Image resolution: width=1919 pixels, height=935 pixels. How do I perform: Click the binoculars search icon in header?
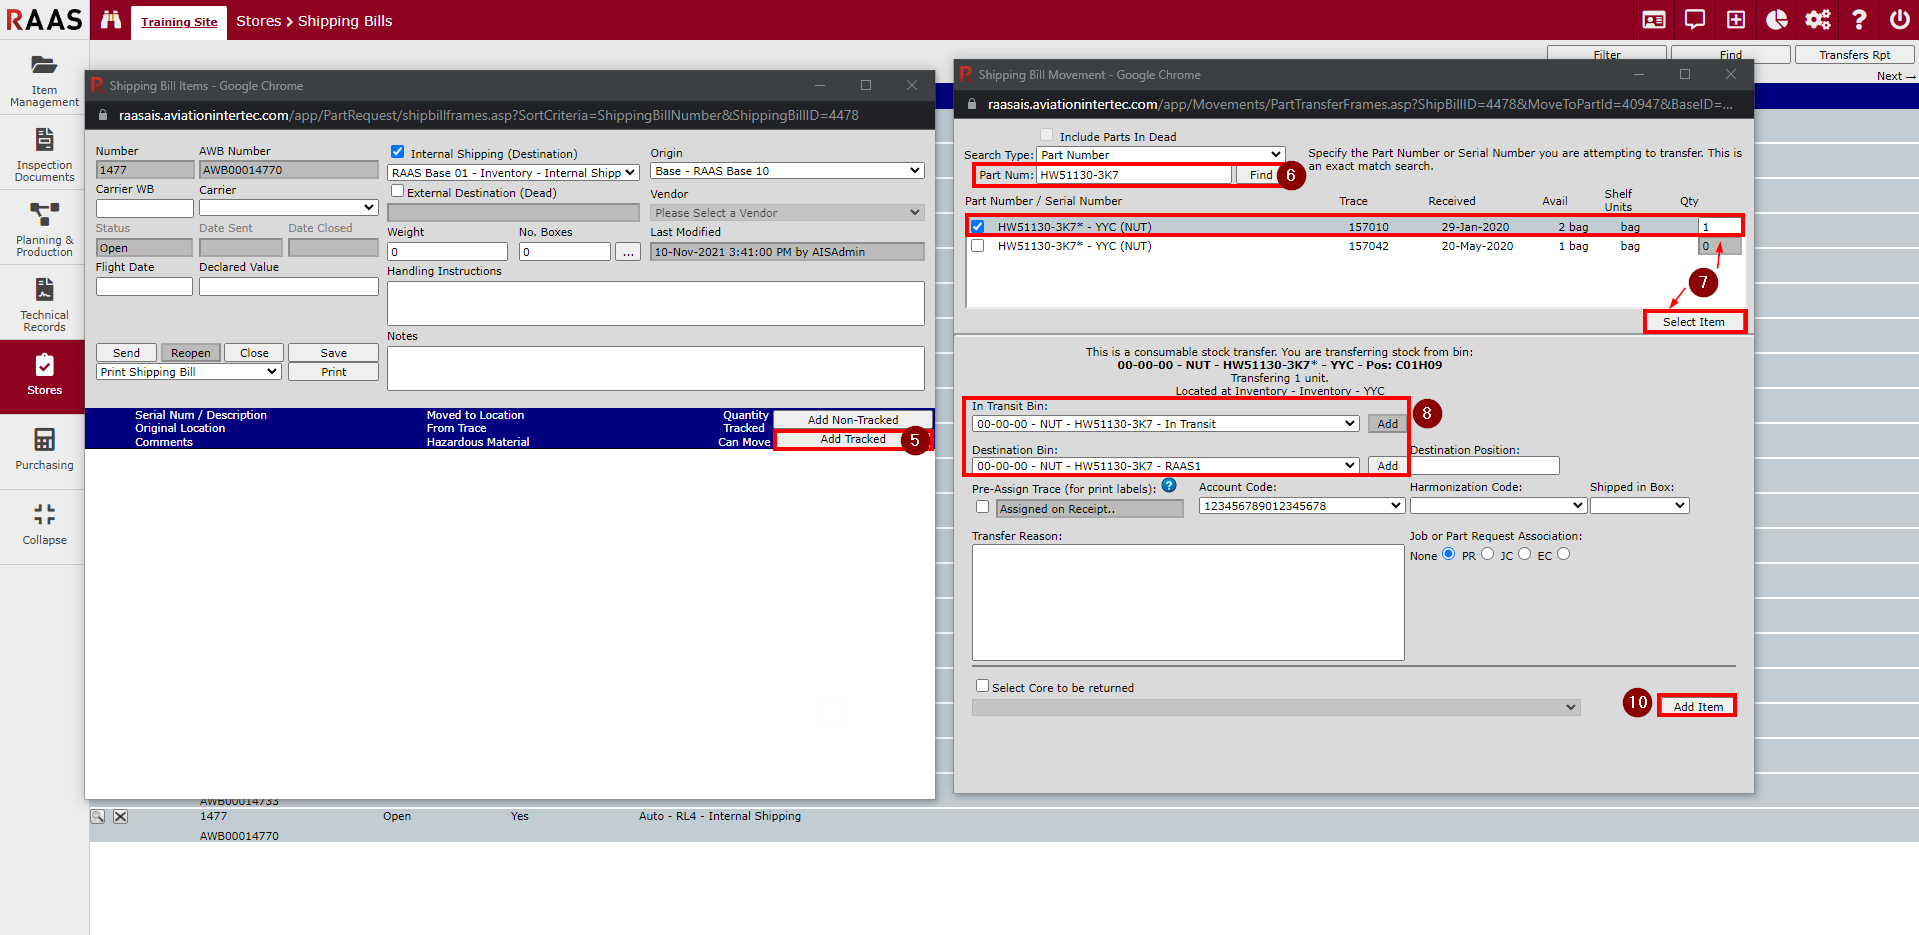pyautogui.click(x=111, y=20)
